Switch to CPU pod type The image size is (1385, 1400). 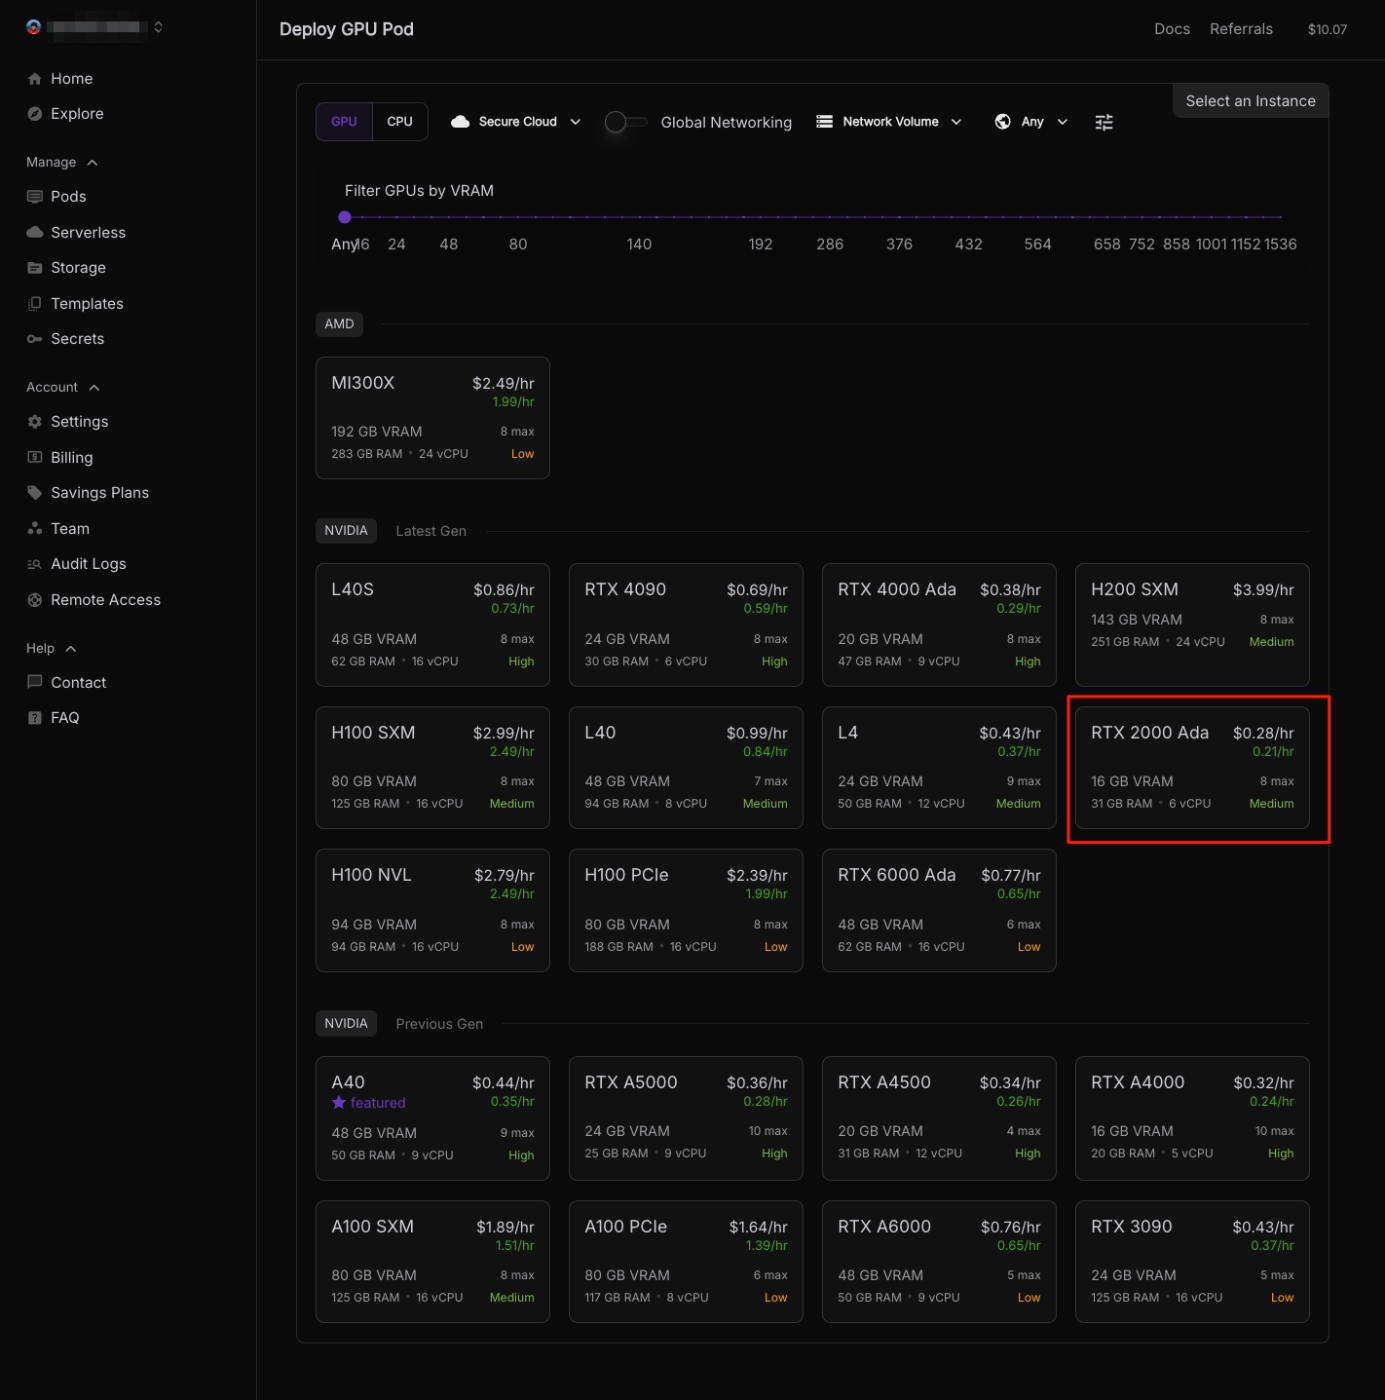(400, 122)
